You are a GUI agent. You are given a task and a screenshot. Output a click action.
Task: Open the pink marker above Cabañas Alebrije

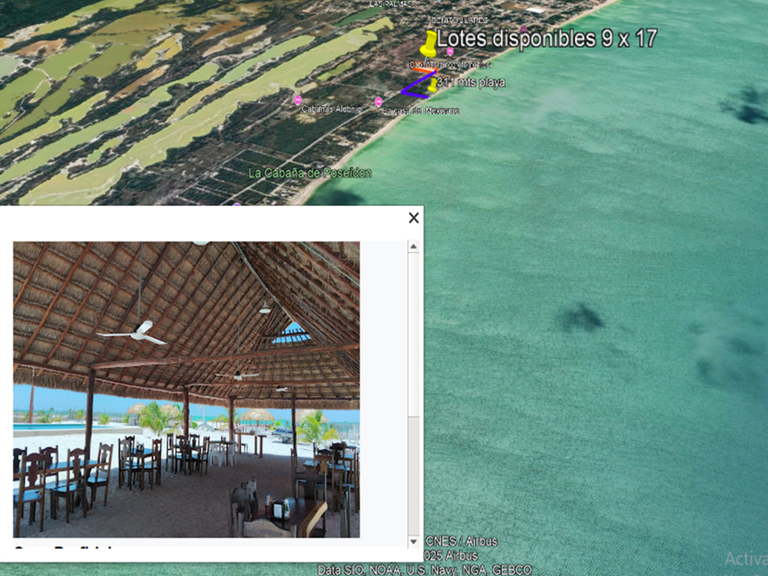click(x=297, y=99)
